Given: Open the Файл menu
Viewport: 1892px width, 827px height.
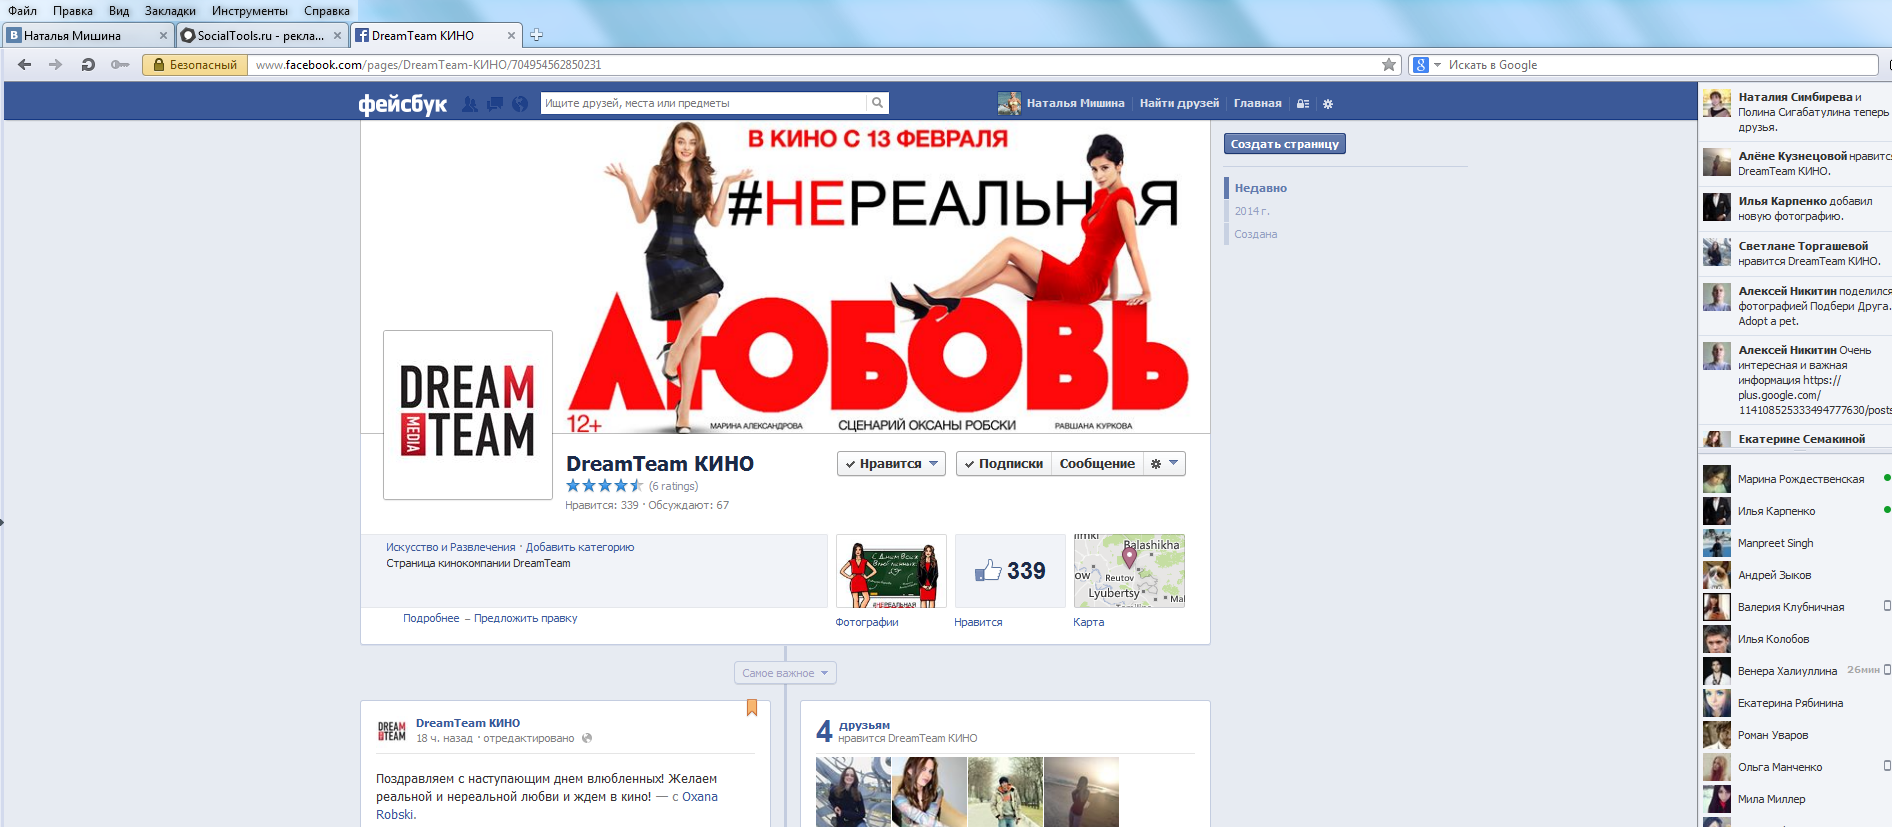Looking at the screenshot, I should (22, 11).
